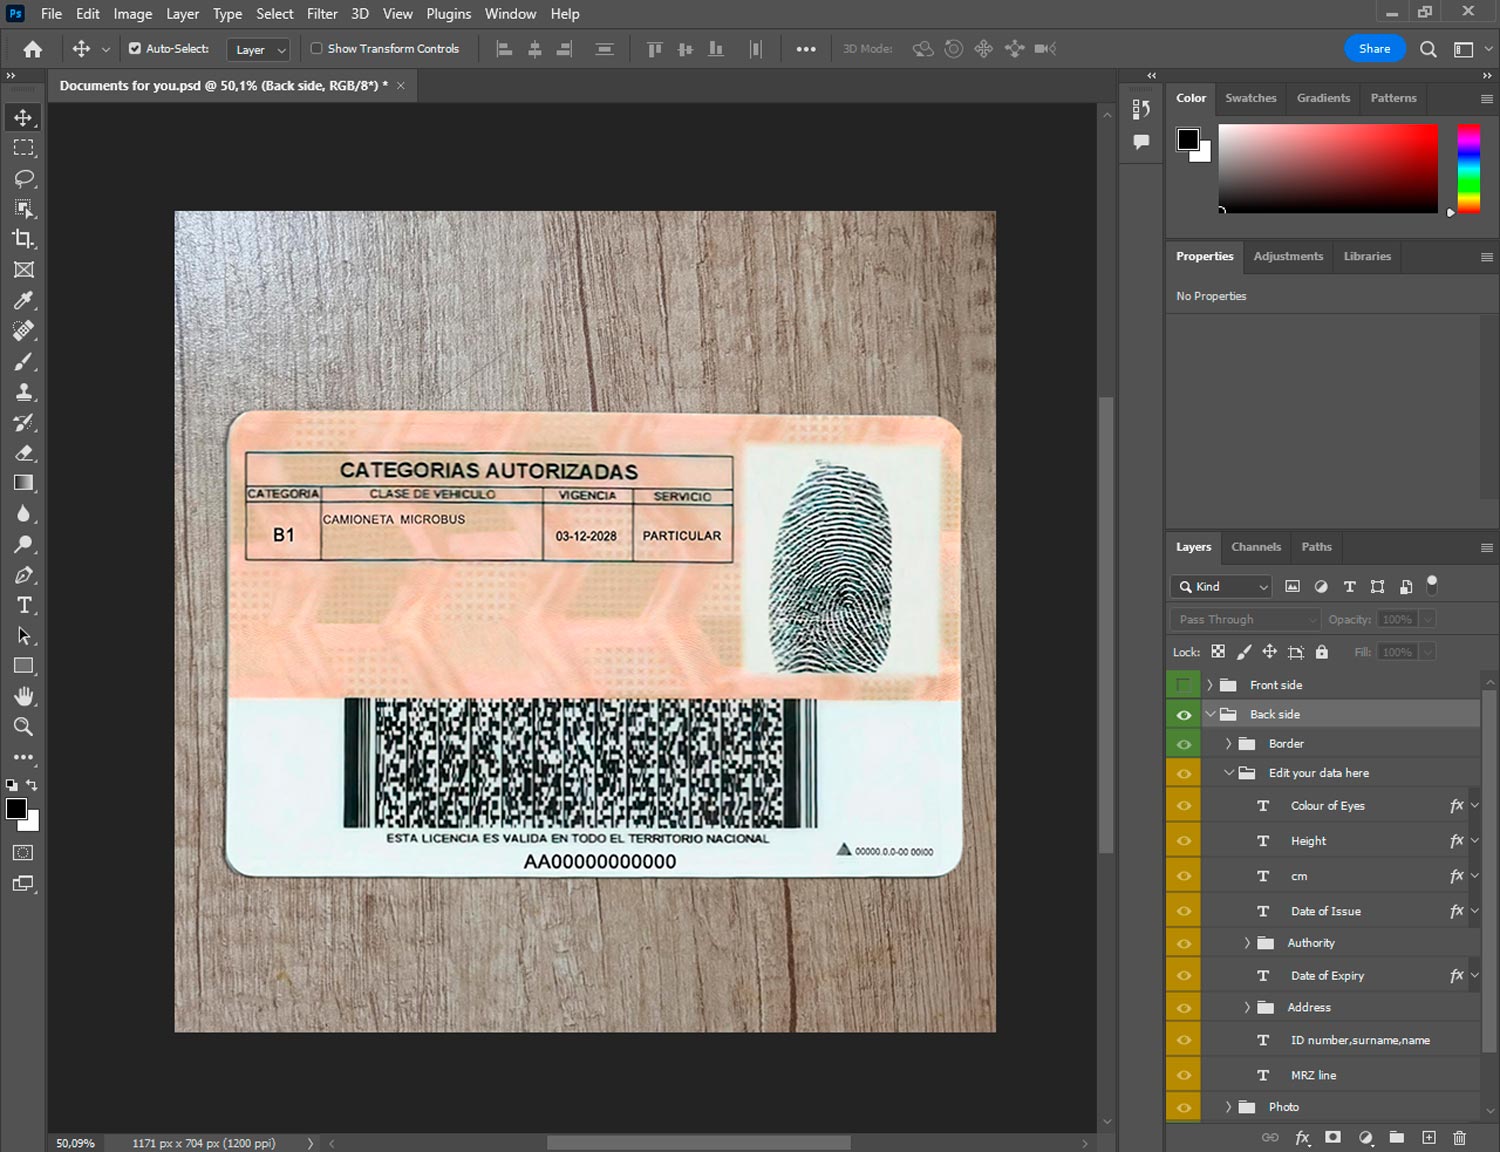Choose the Horizontal Type tool

point(23,605)
